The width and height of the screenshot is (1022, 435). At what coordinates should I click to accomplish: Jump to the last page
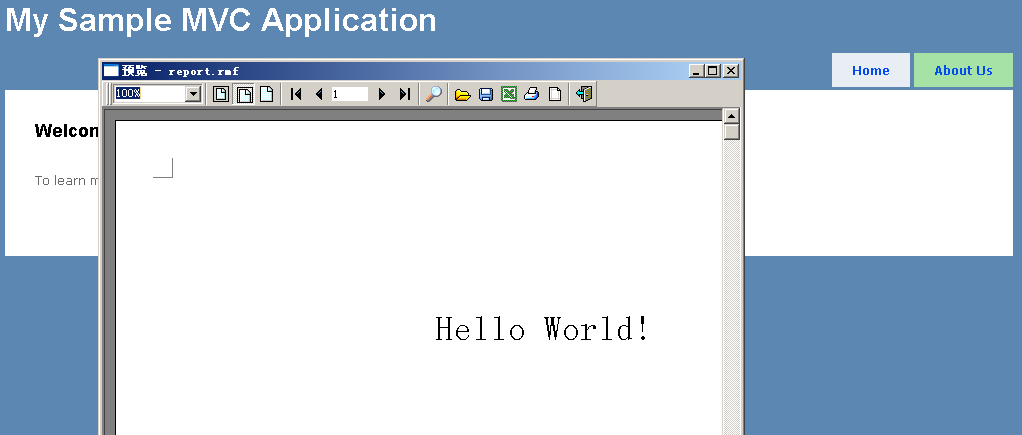404,94
